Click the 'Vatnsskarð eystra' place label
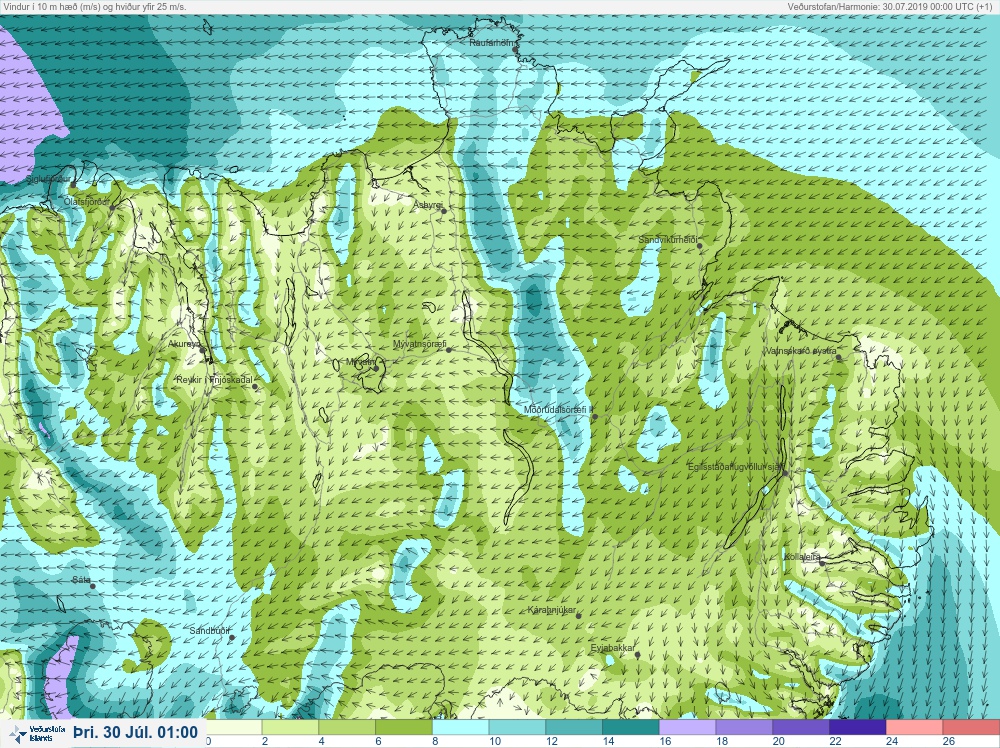Screen dimensions: 1000x748 point(801,351)
